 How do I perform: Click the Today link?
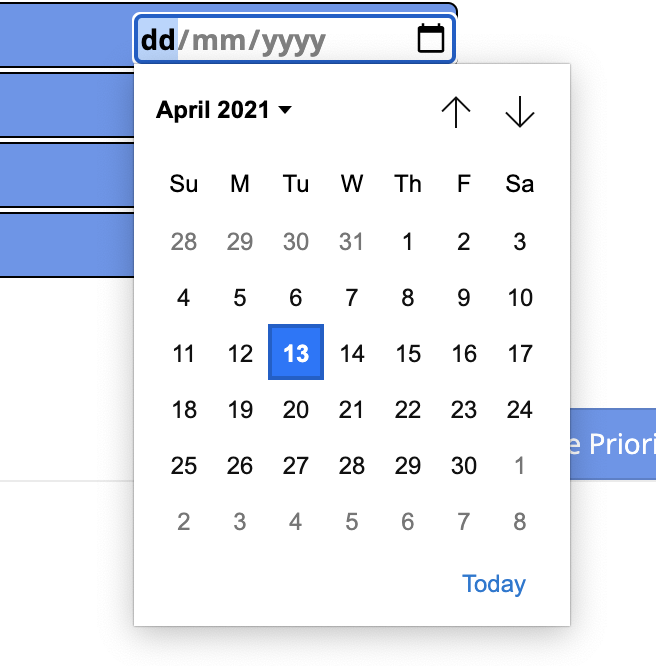tap(494, 584)
